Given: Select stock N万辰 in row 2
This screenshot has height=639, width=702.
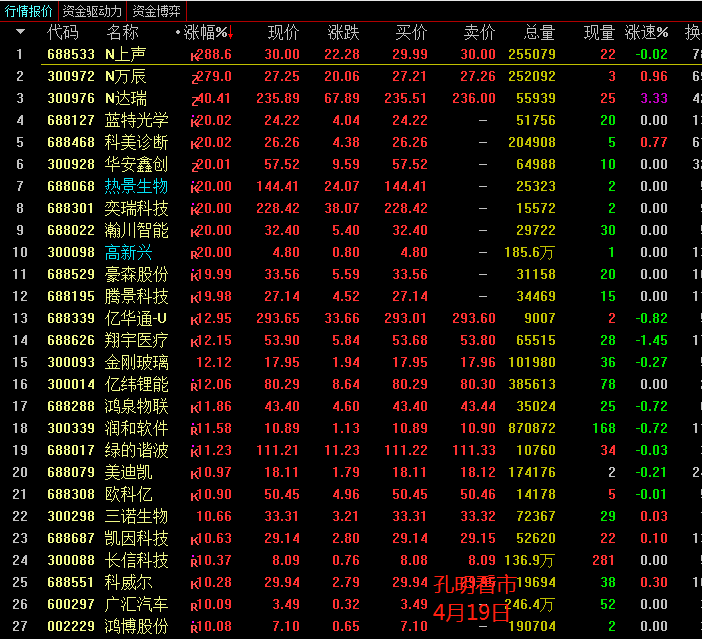Looking at the screenshot, I should click(x=125, y=76).
